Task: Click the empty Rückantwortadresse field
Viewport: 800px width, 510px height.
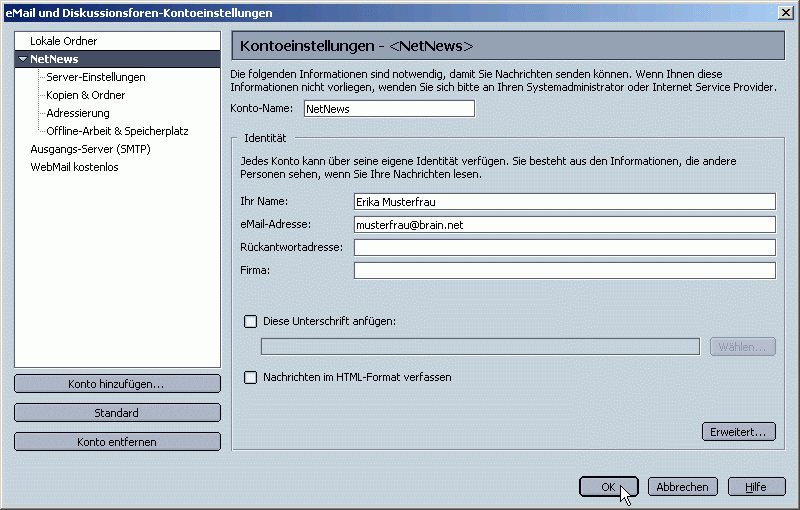Action: click(564, 248)
